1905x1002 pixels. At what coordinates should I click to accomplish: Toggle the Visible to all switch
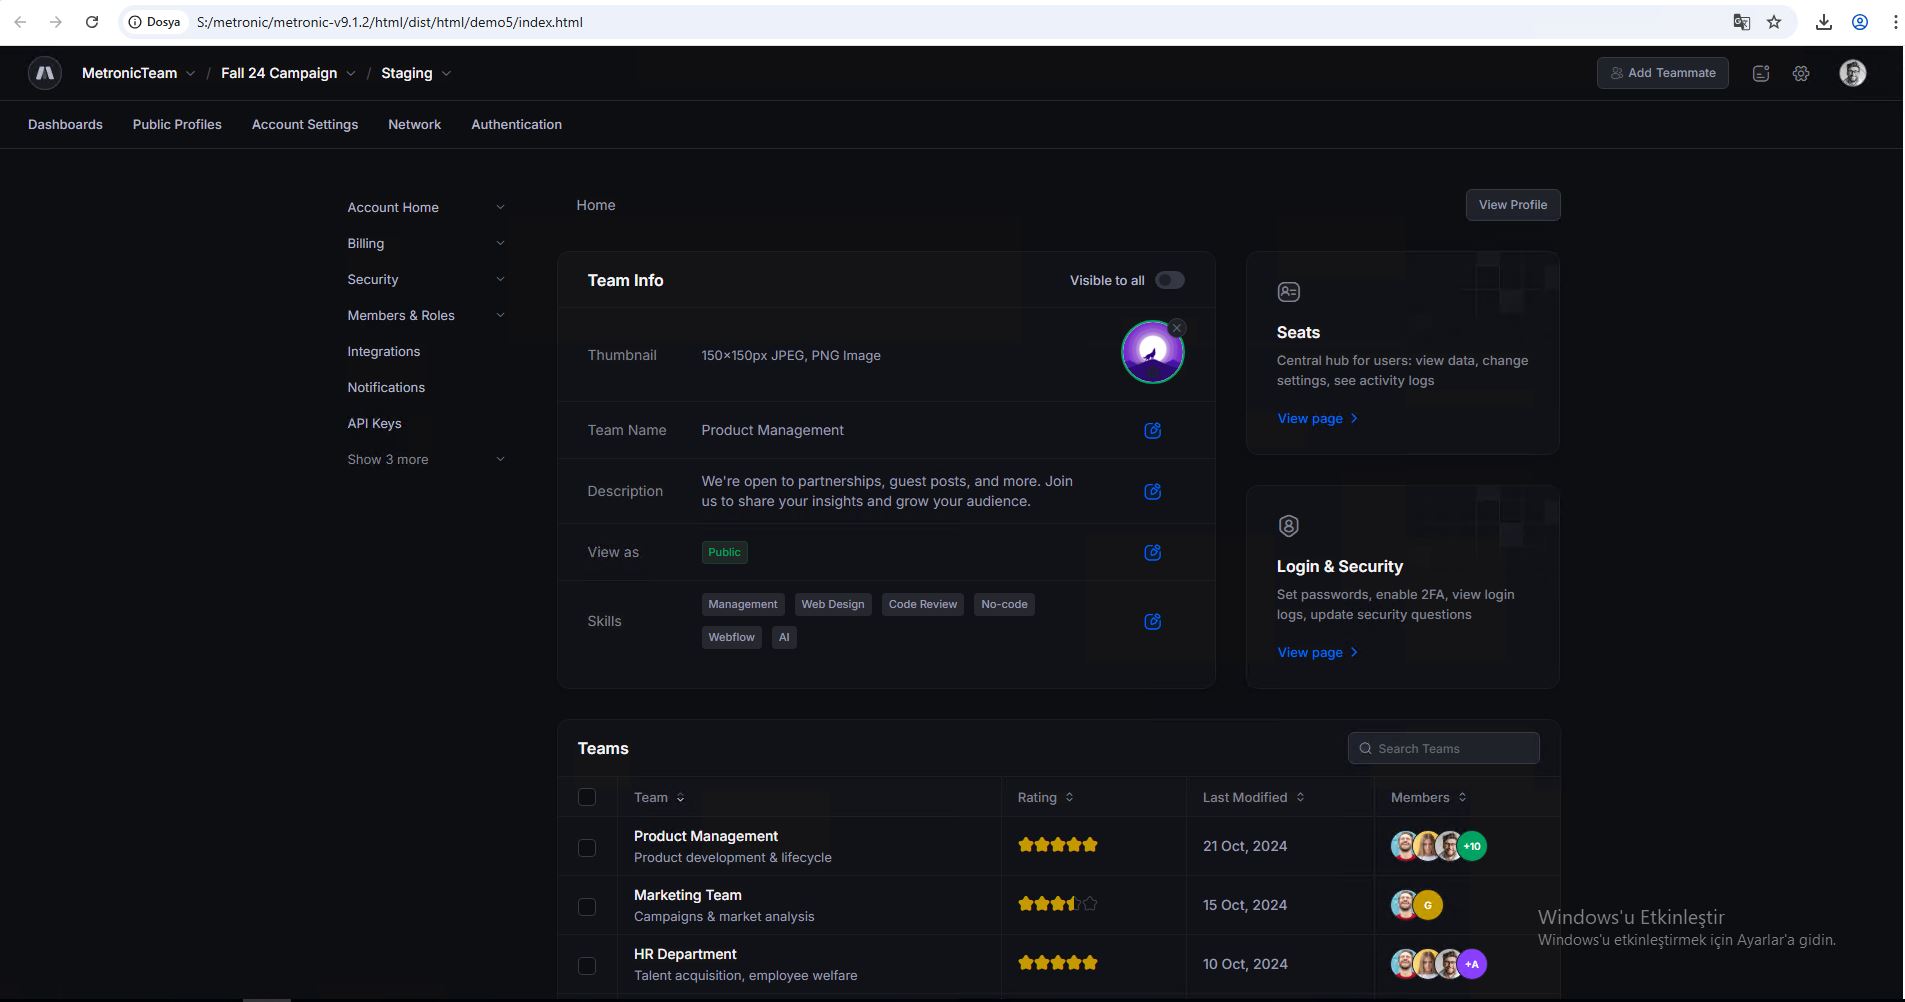[1169, 281]
